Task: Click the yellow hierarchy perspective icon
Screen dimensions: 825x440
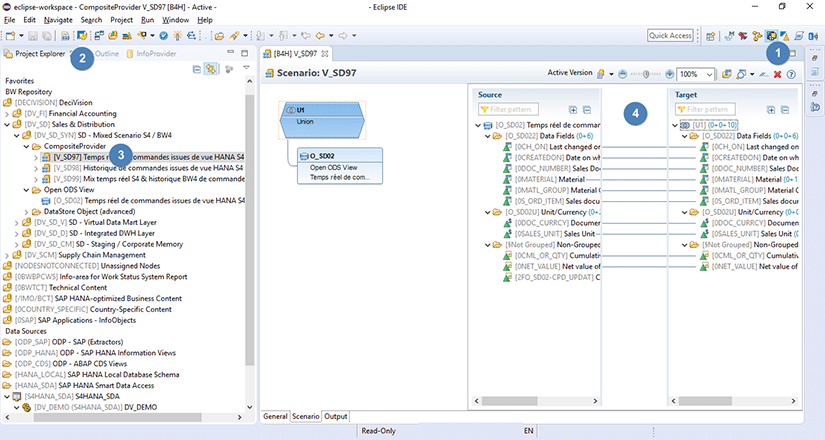Action: 757,36
